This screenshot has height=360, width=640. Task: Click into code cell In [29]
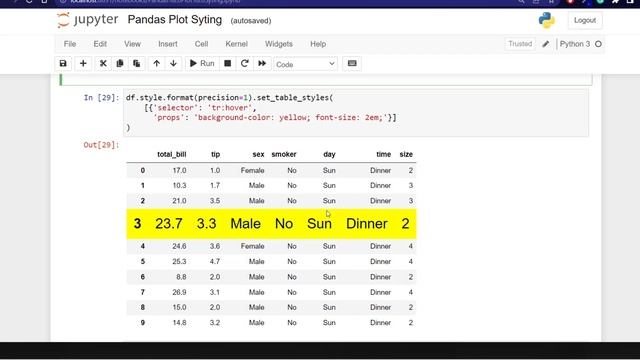356,113
